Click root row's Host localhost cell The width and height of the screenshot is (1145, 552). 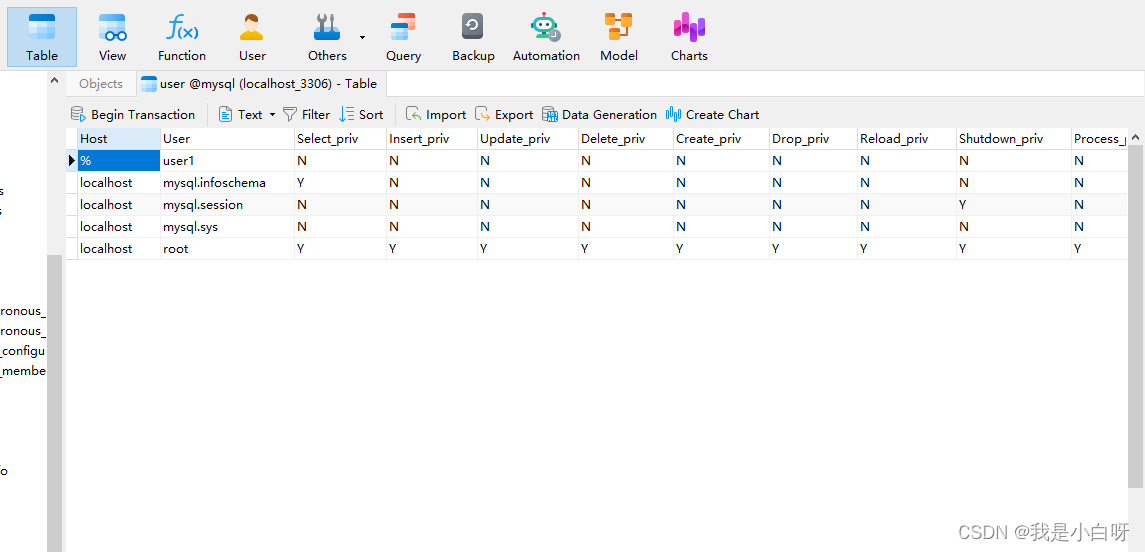119,248
